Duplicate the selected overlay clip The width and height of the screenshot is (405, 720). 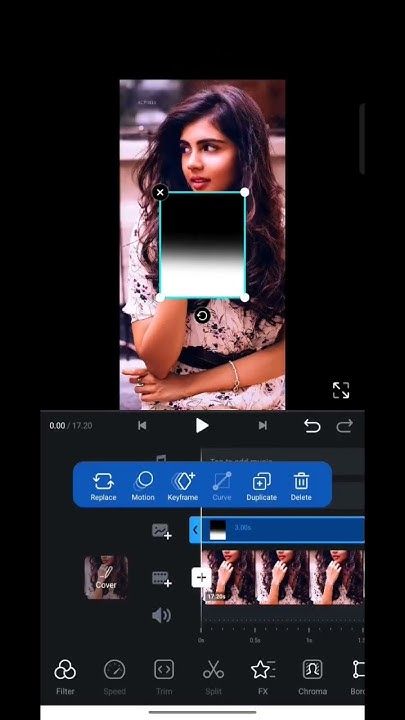coord(261,486)
